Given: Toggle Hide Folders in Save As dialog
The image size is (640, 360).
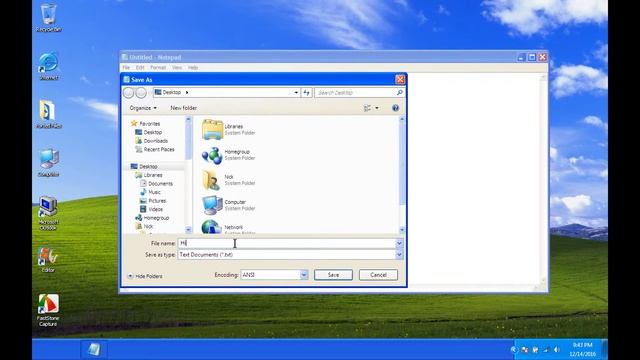Looking at the screenshot, I should pyautogui.click(x=145, y=276).
